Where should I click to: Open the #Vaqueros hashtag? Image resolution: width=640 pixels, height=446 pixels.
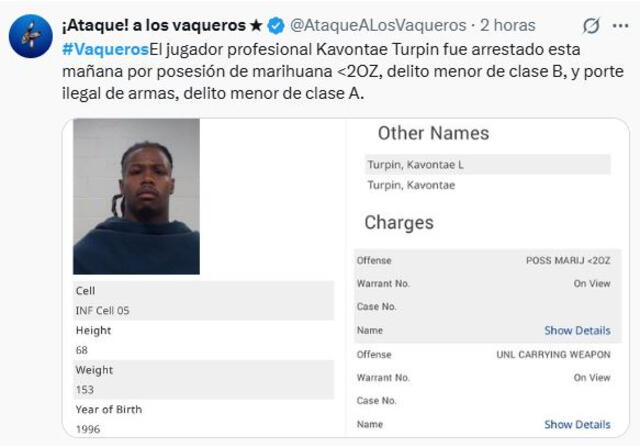tap(105, 49)
